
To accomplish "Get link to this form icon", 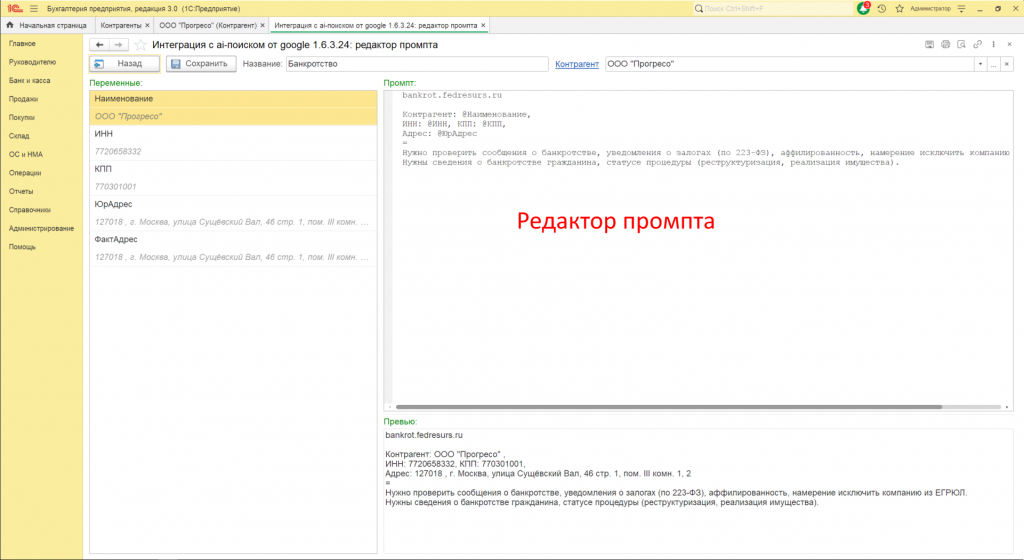I will (x=978, y=45).
